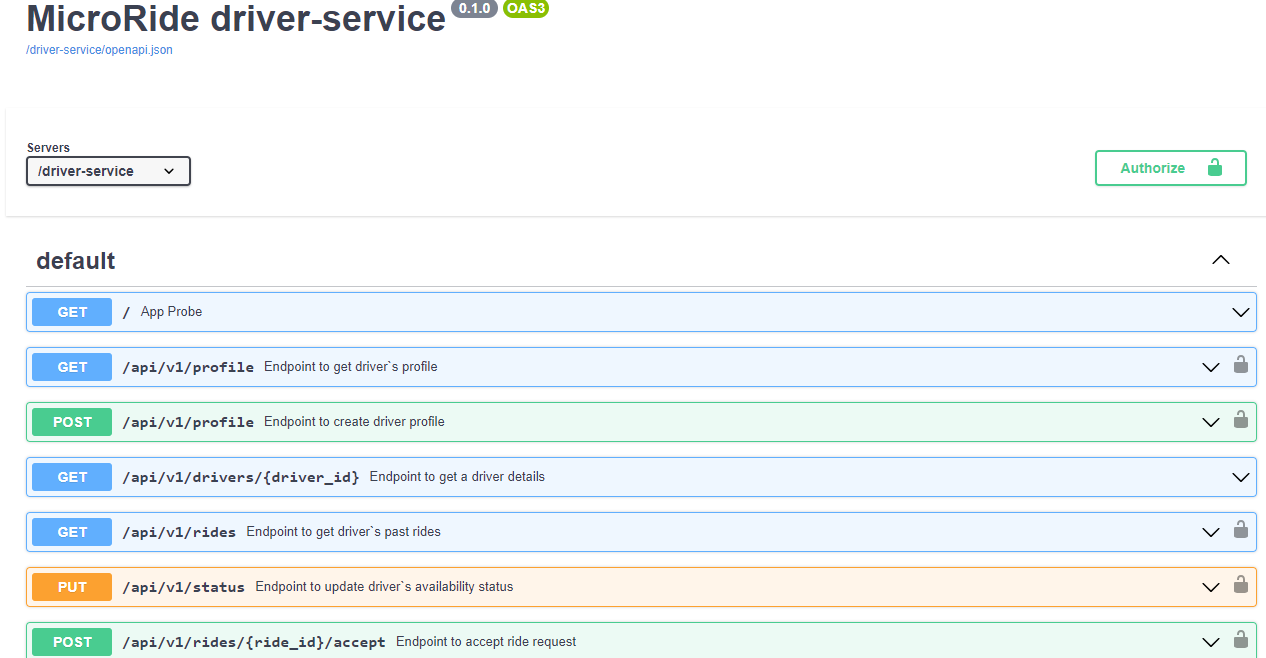1266x658 pixels.
Task: Expand the App Probe endpoint using its chevron
Action: point(1241,312)
